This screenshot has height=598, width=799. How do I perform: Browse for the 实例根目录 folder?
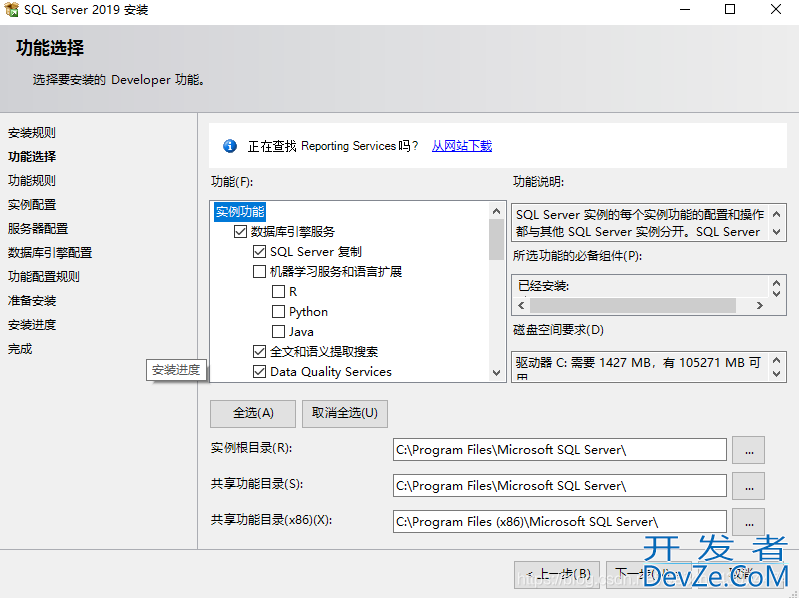click(x=749, y=450)
